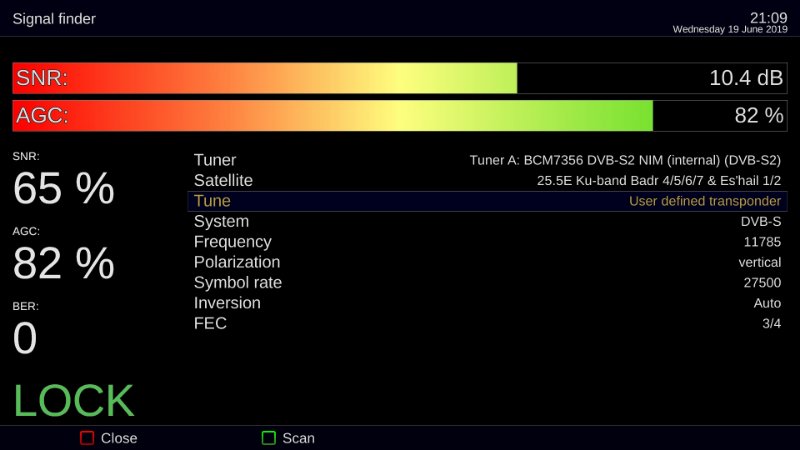Screen dimensions: 800x450
Task: Edit the 11785 frequency field
Action: 762,242
